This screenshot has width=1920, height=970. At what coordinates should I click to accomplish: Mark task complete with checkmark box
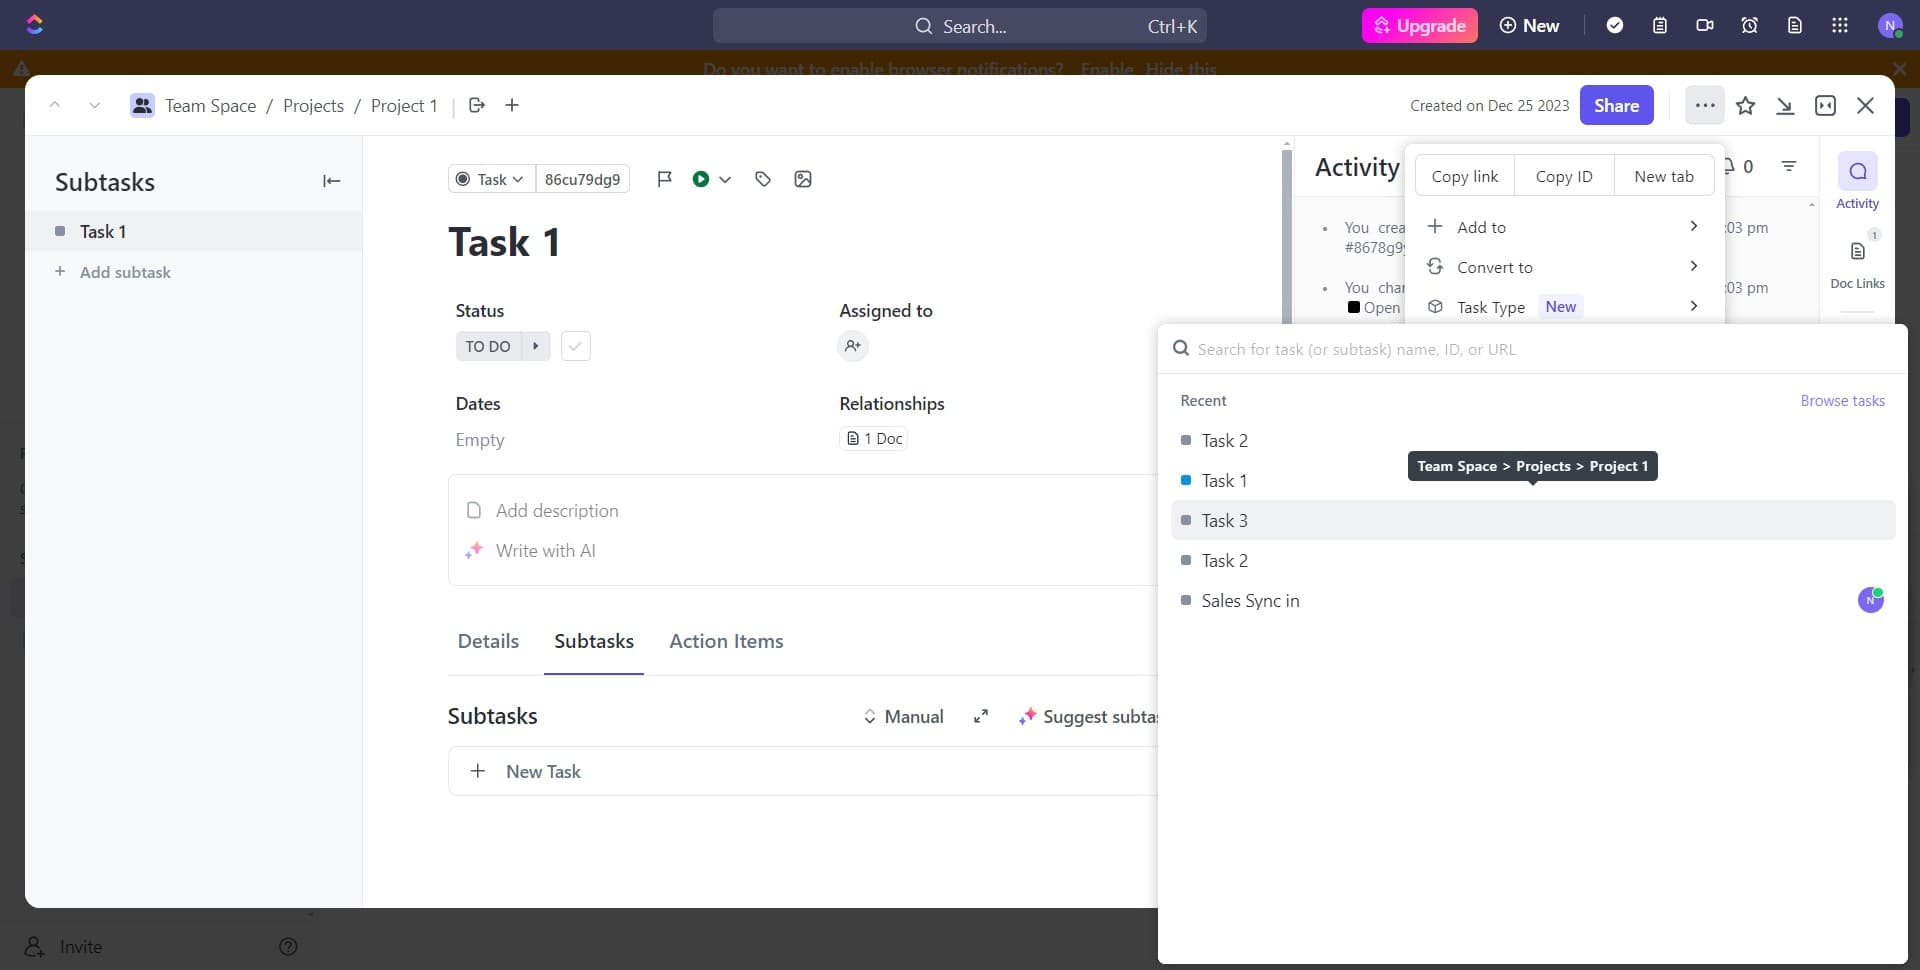click(x=576, y=346)
